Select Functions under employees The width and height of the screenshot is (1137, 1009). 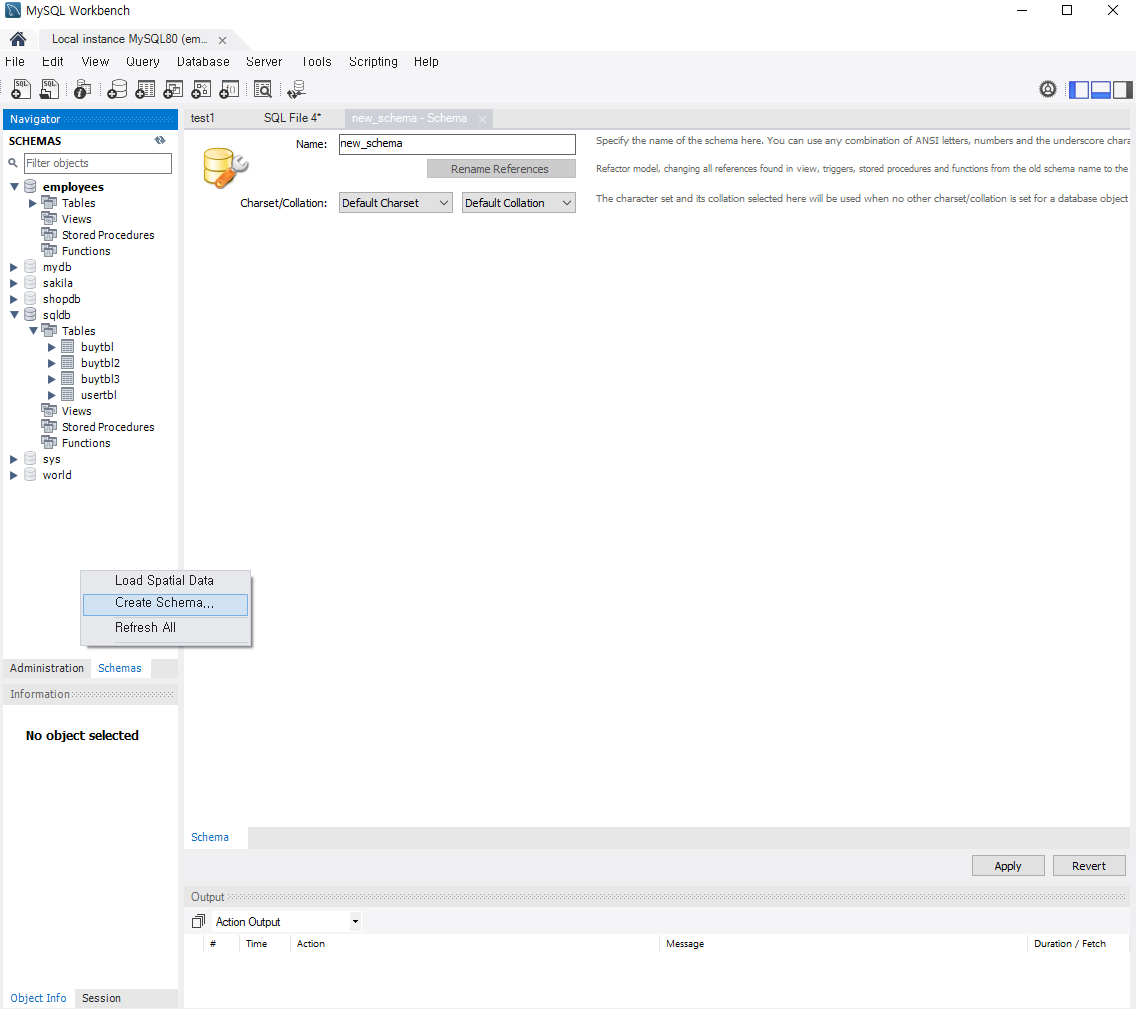86,251
